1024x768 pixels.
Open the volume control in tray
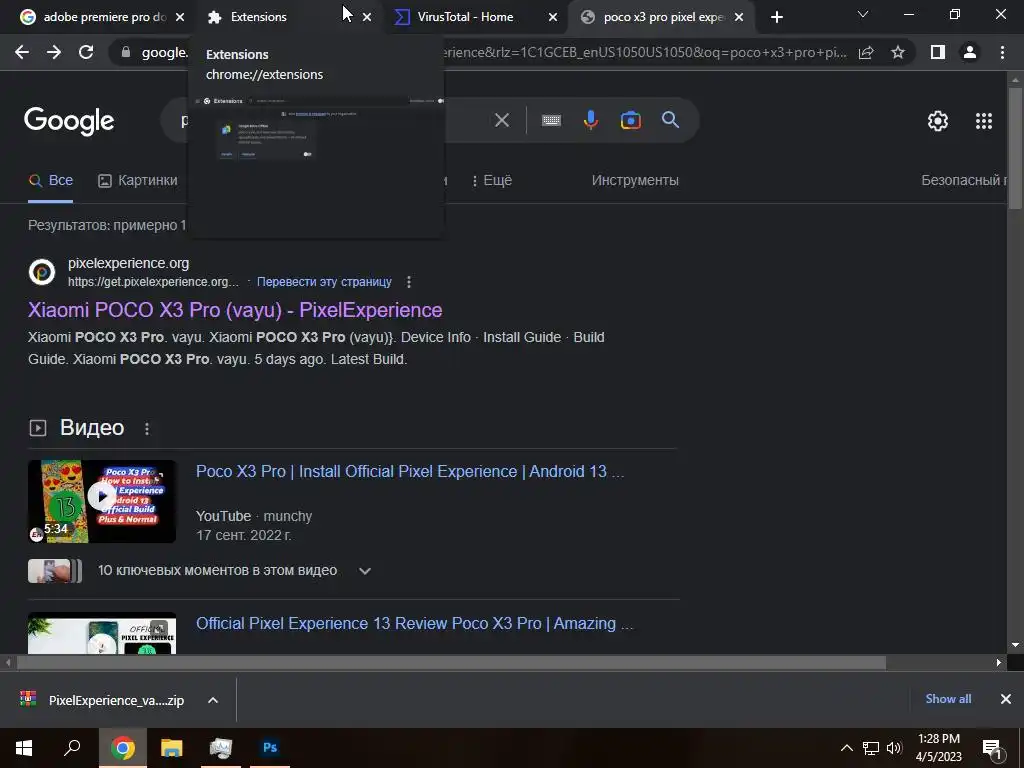(x=894, y=748)
